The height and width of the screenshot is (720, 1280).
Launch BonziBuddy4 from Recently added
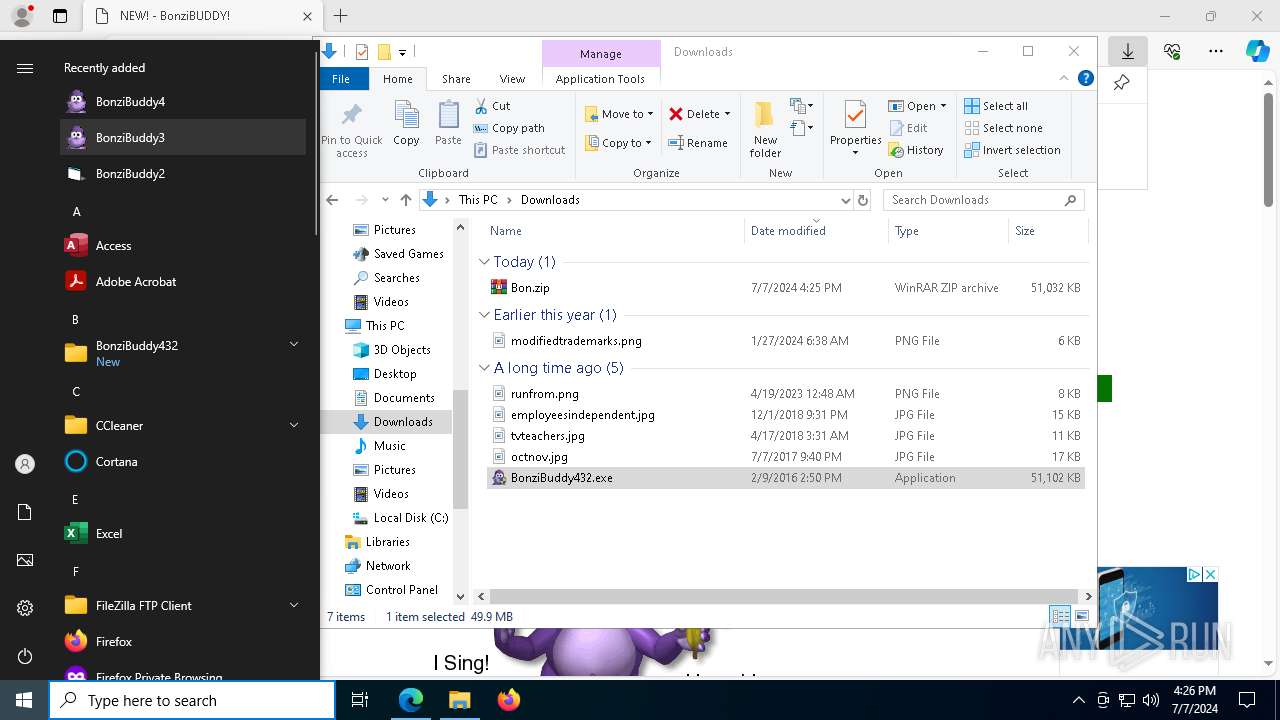point(183,102)
